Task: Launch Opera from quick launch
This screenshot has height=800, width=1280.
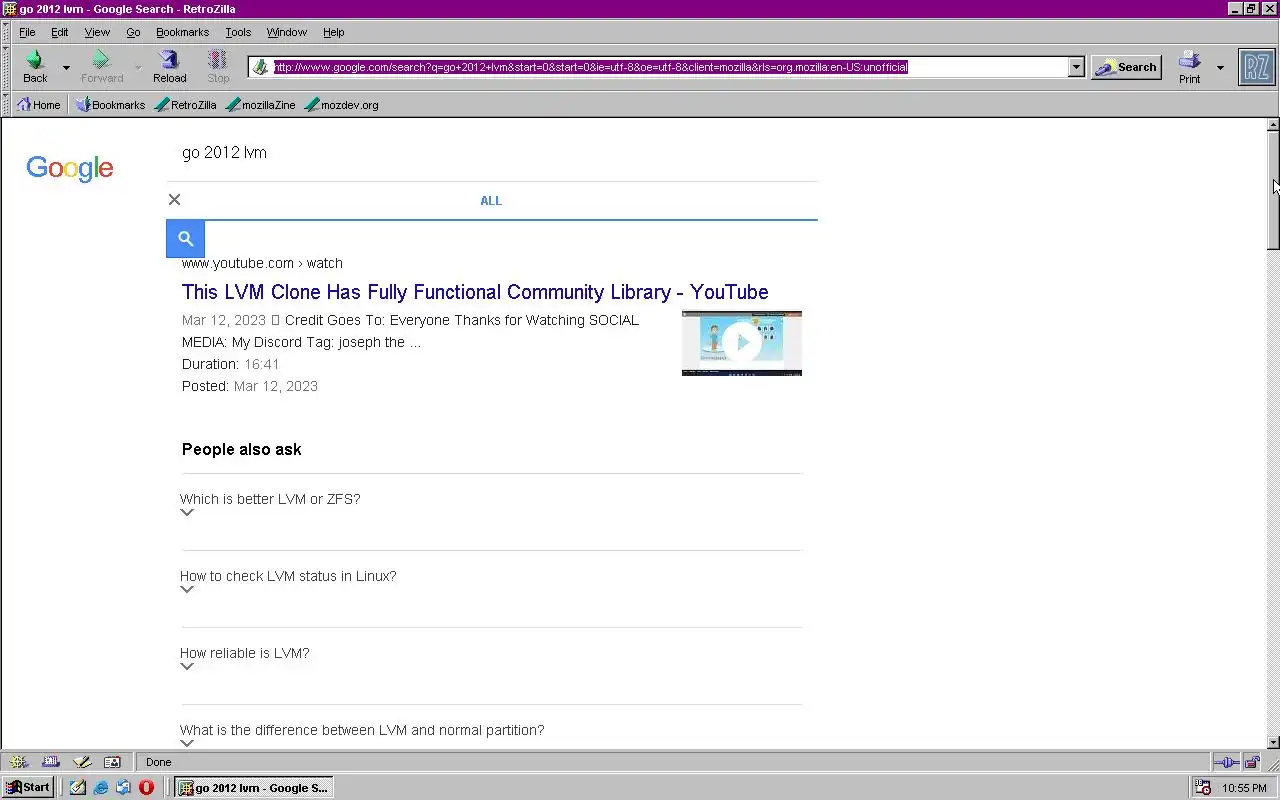Action: click(146, 787)
